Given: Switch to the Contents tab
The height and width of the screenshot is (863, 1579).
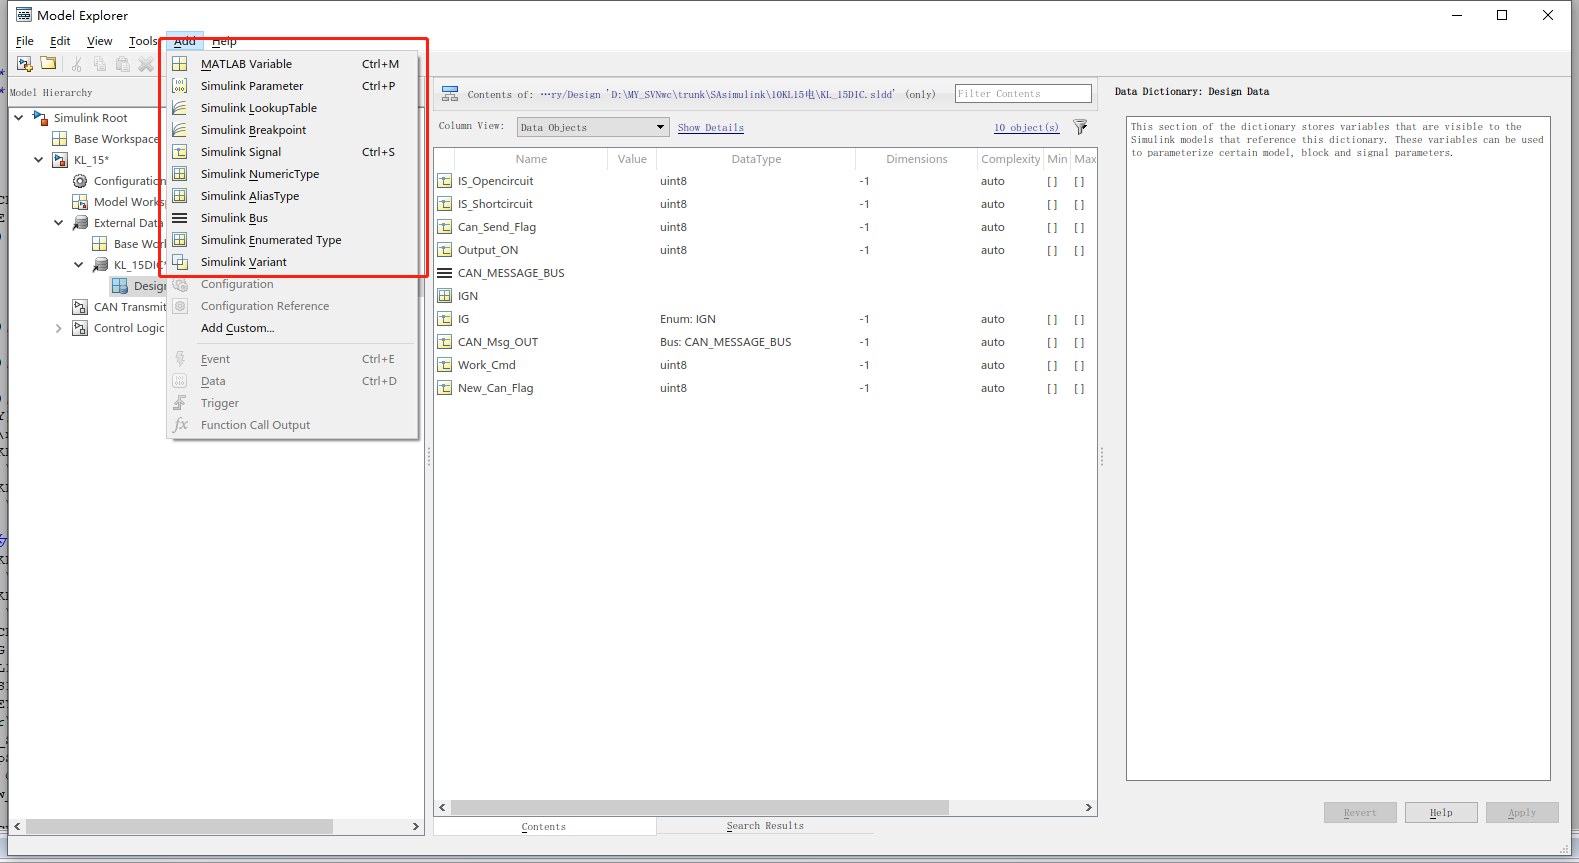Looking at the screenshot, I should 544,827.
